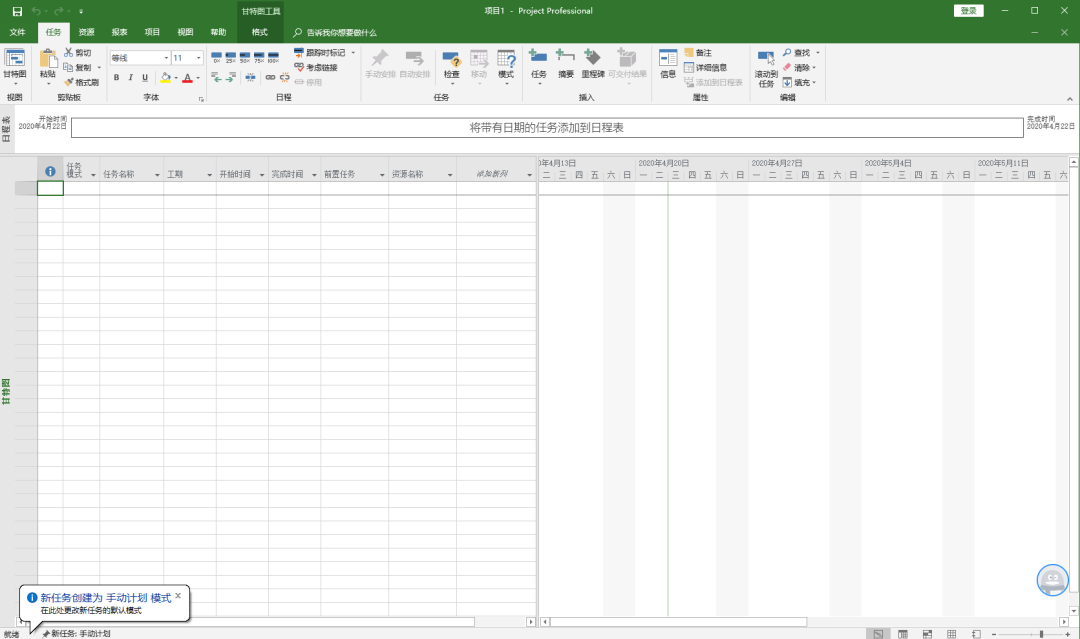Close the manual schedule mode tooltip
Screen dimensions: 1080x639
(x=178, y=596)
